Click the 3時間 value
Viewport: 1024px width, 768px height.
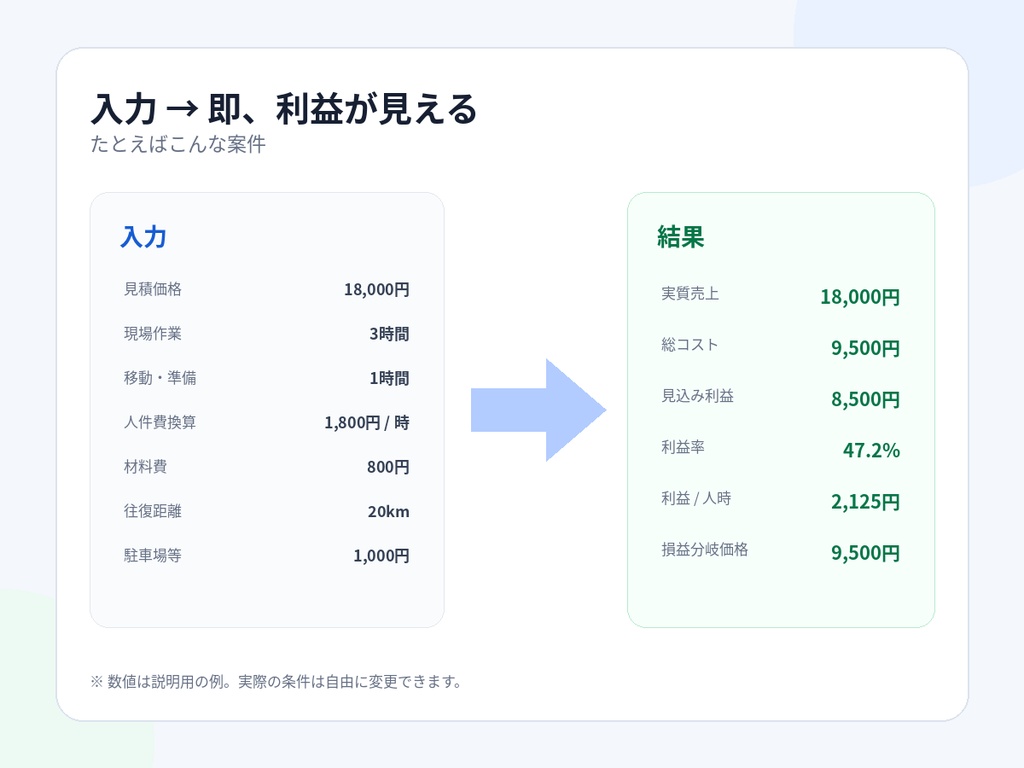[389, 334]
